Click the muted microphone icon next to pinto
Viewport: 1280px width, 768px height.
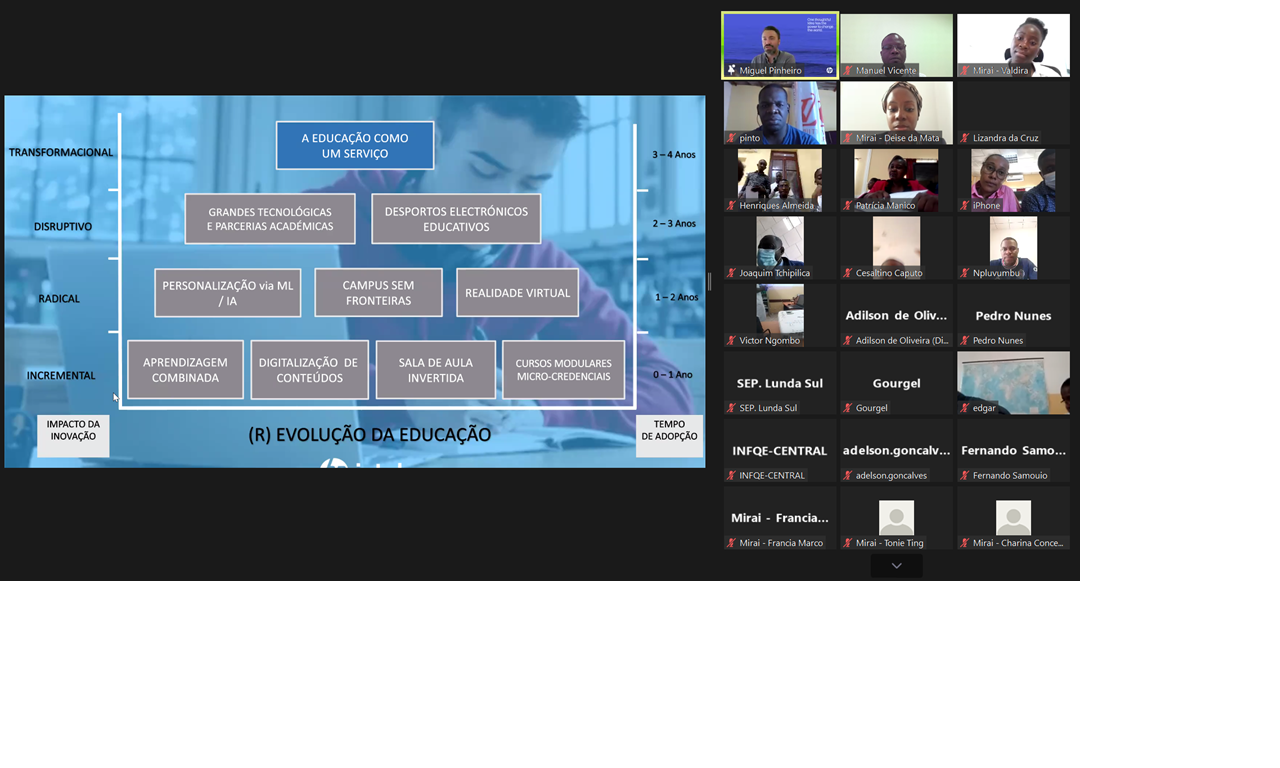click(x=731, y=138)
